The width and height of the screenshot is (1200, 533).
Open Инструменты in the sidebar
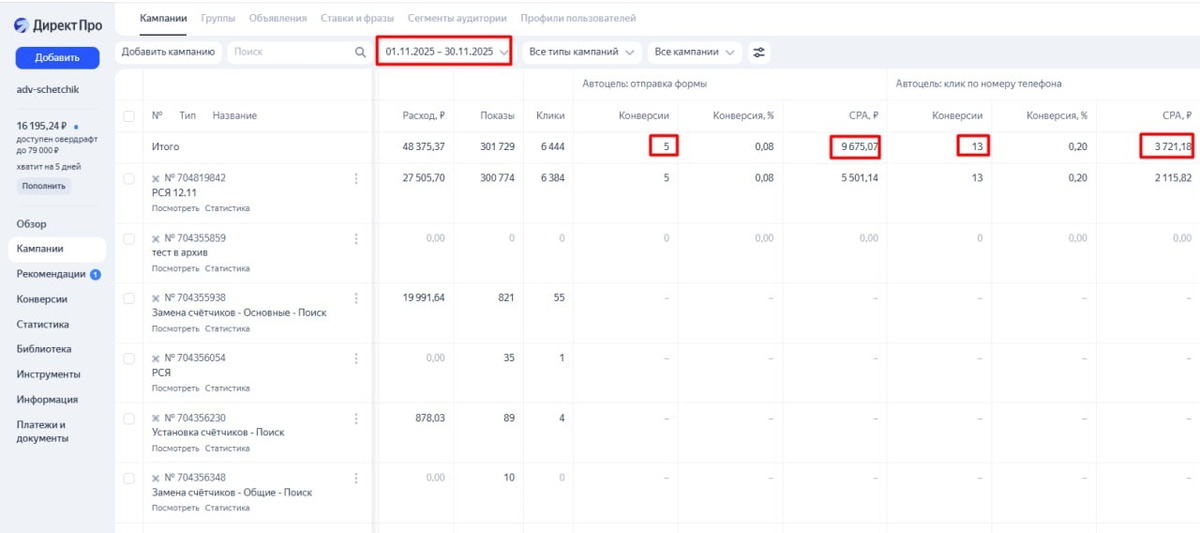[48, 374]
